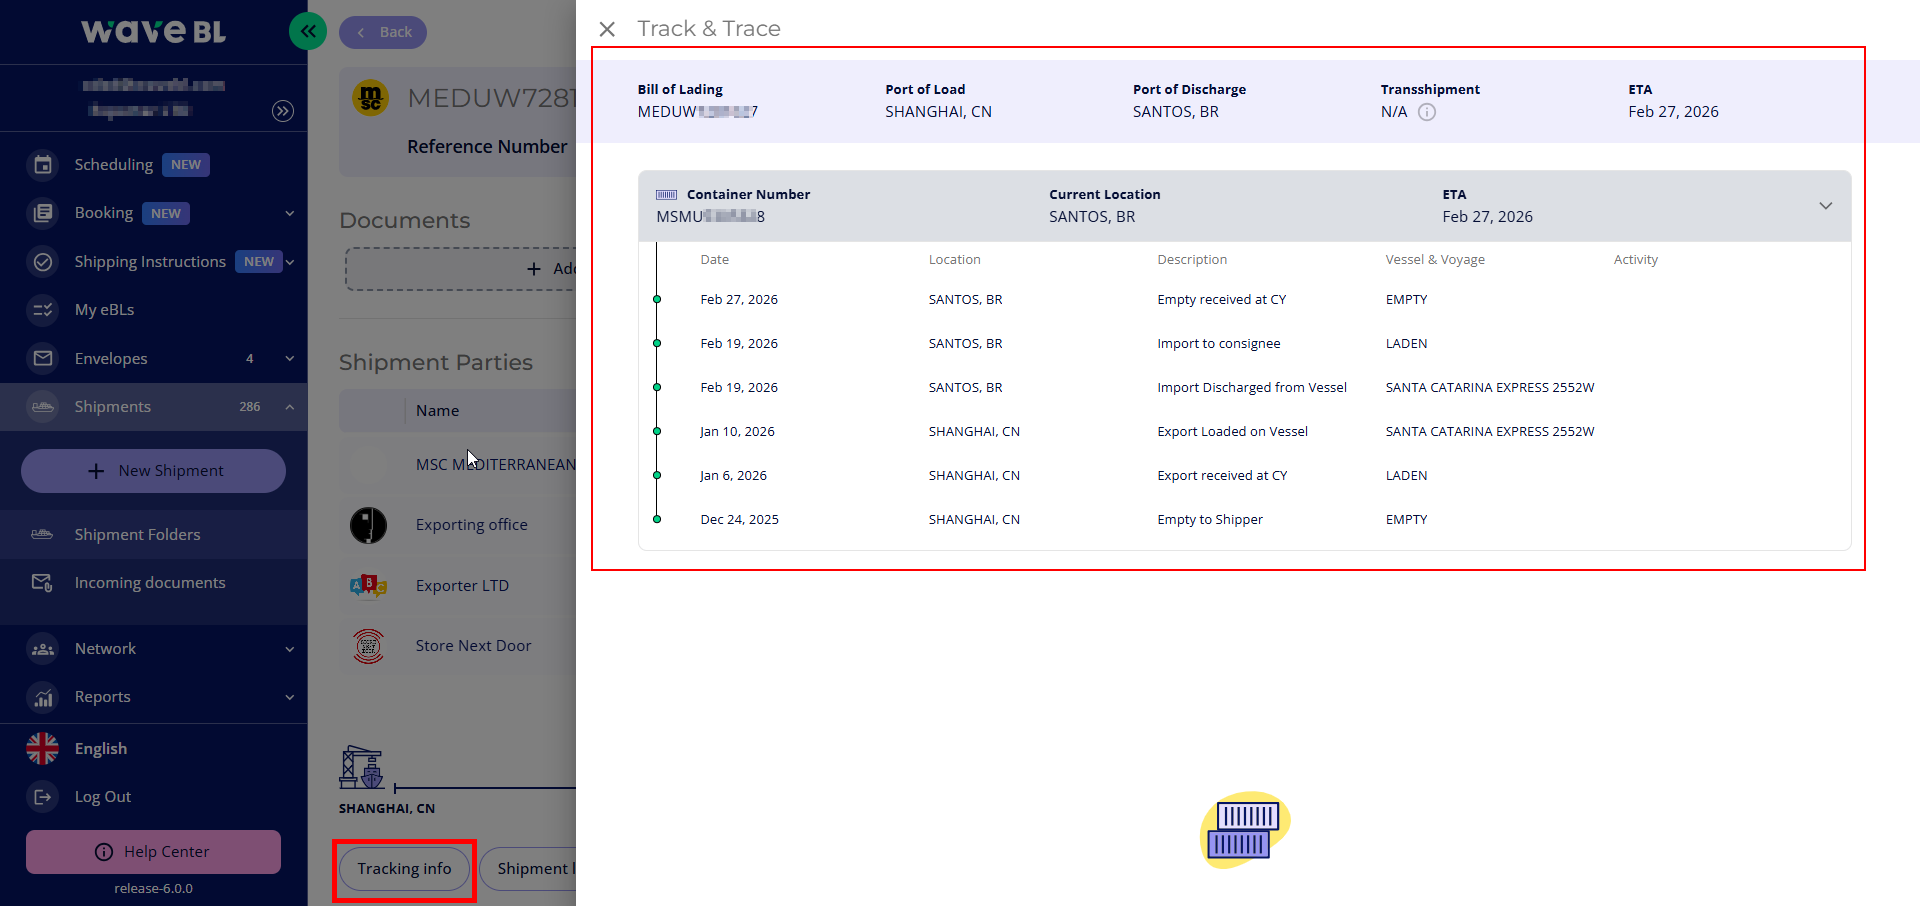Click the Transshipment info icon
The width and height of the screenshot is (1920, 906).
coord(1427,112)
